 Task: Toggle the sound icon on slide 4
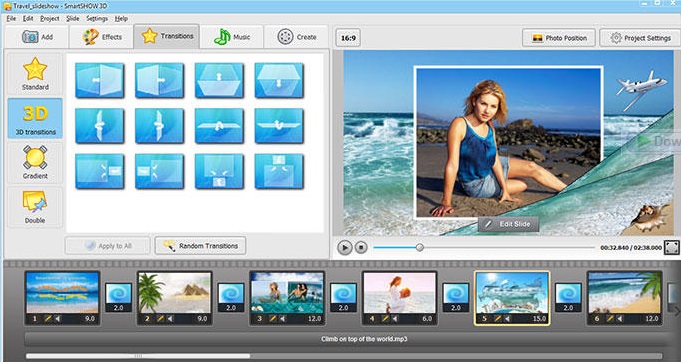point(395,319)
